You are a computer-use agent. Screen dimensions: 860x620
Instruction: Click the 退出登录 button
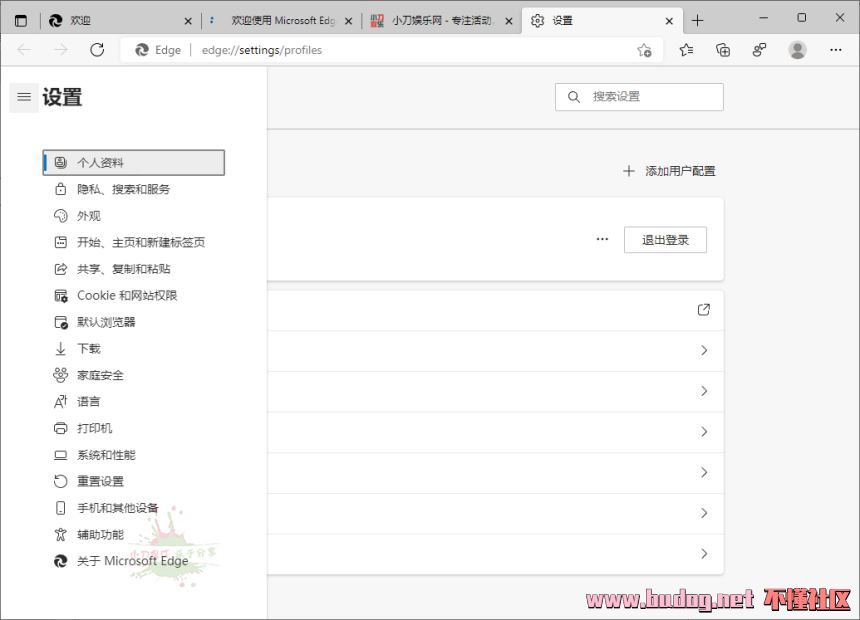click(x=665, y=239)
